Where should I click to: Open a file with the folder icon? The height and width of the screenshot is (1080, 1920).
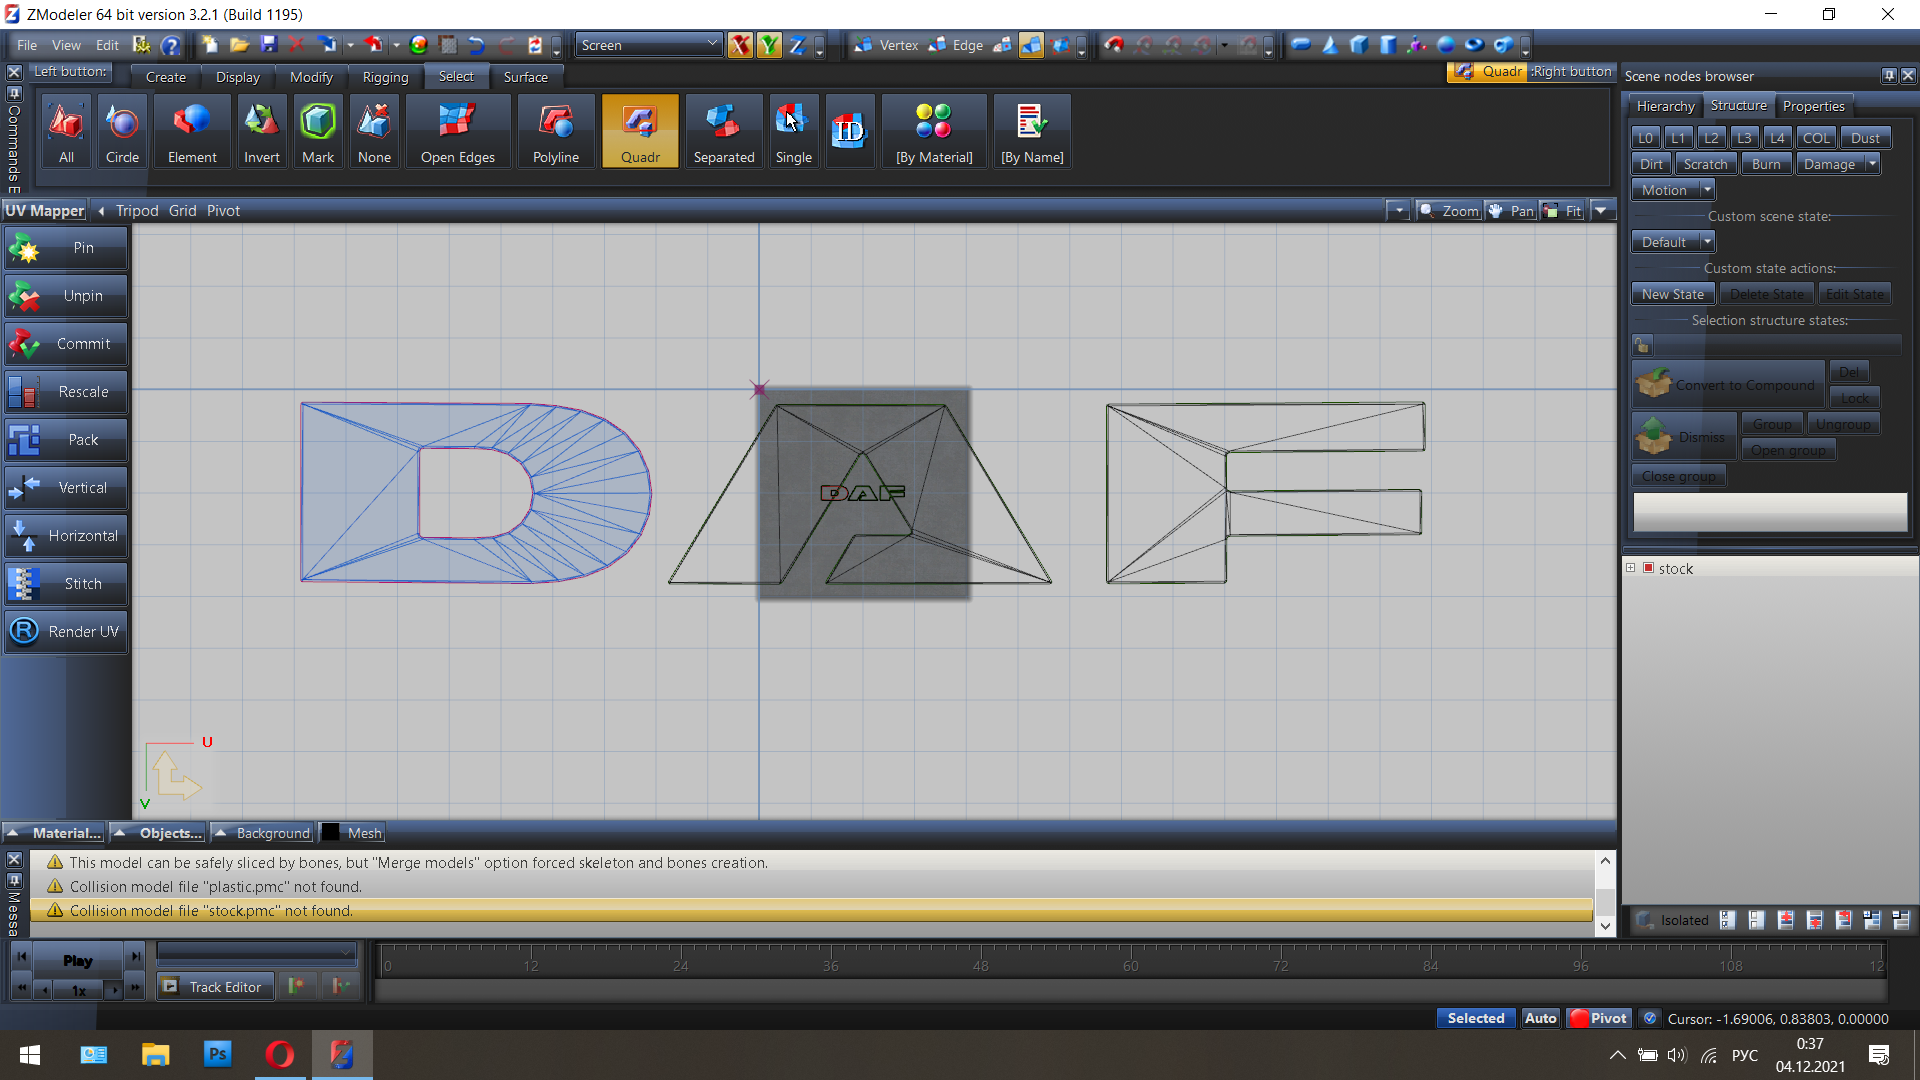[x=239, y=45]
